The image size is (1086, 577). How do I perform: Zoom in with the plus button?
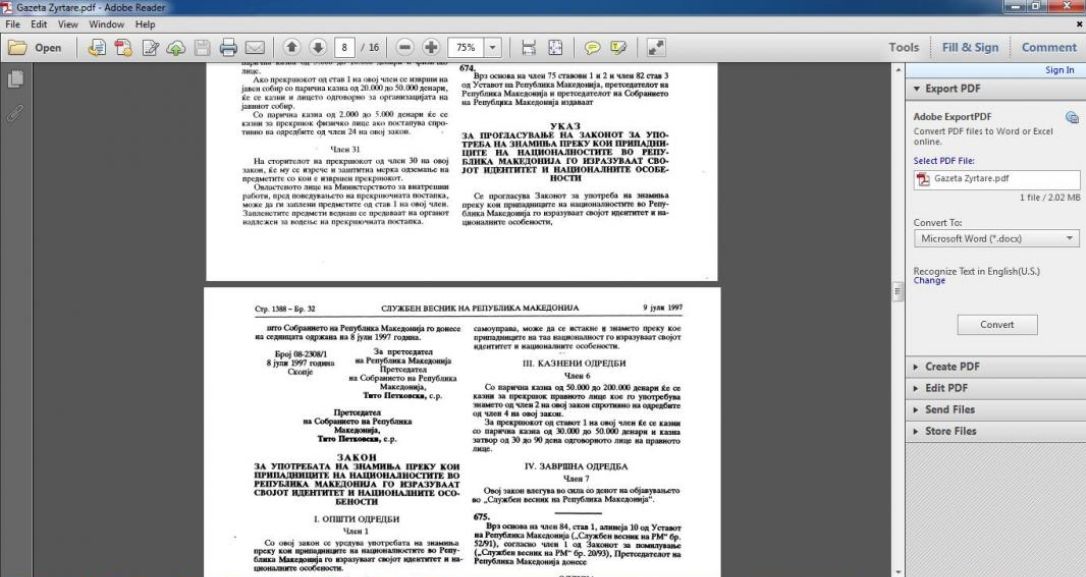click(x=431, y=47)
